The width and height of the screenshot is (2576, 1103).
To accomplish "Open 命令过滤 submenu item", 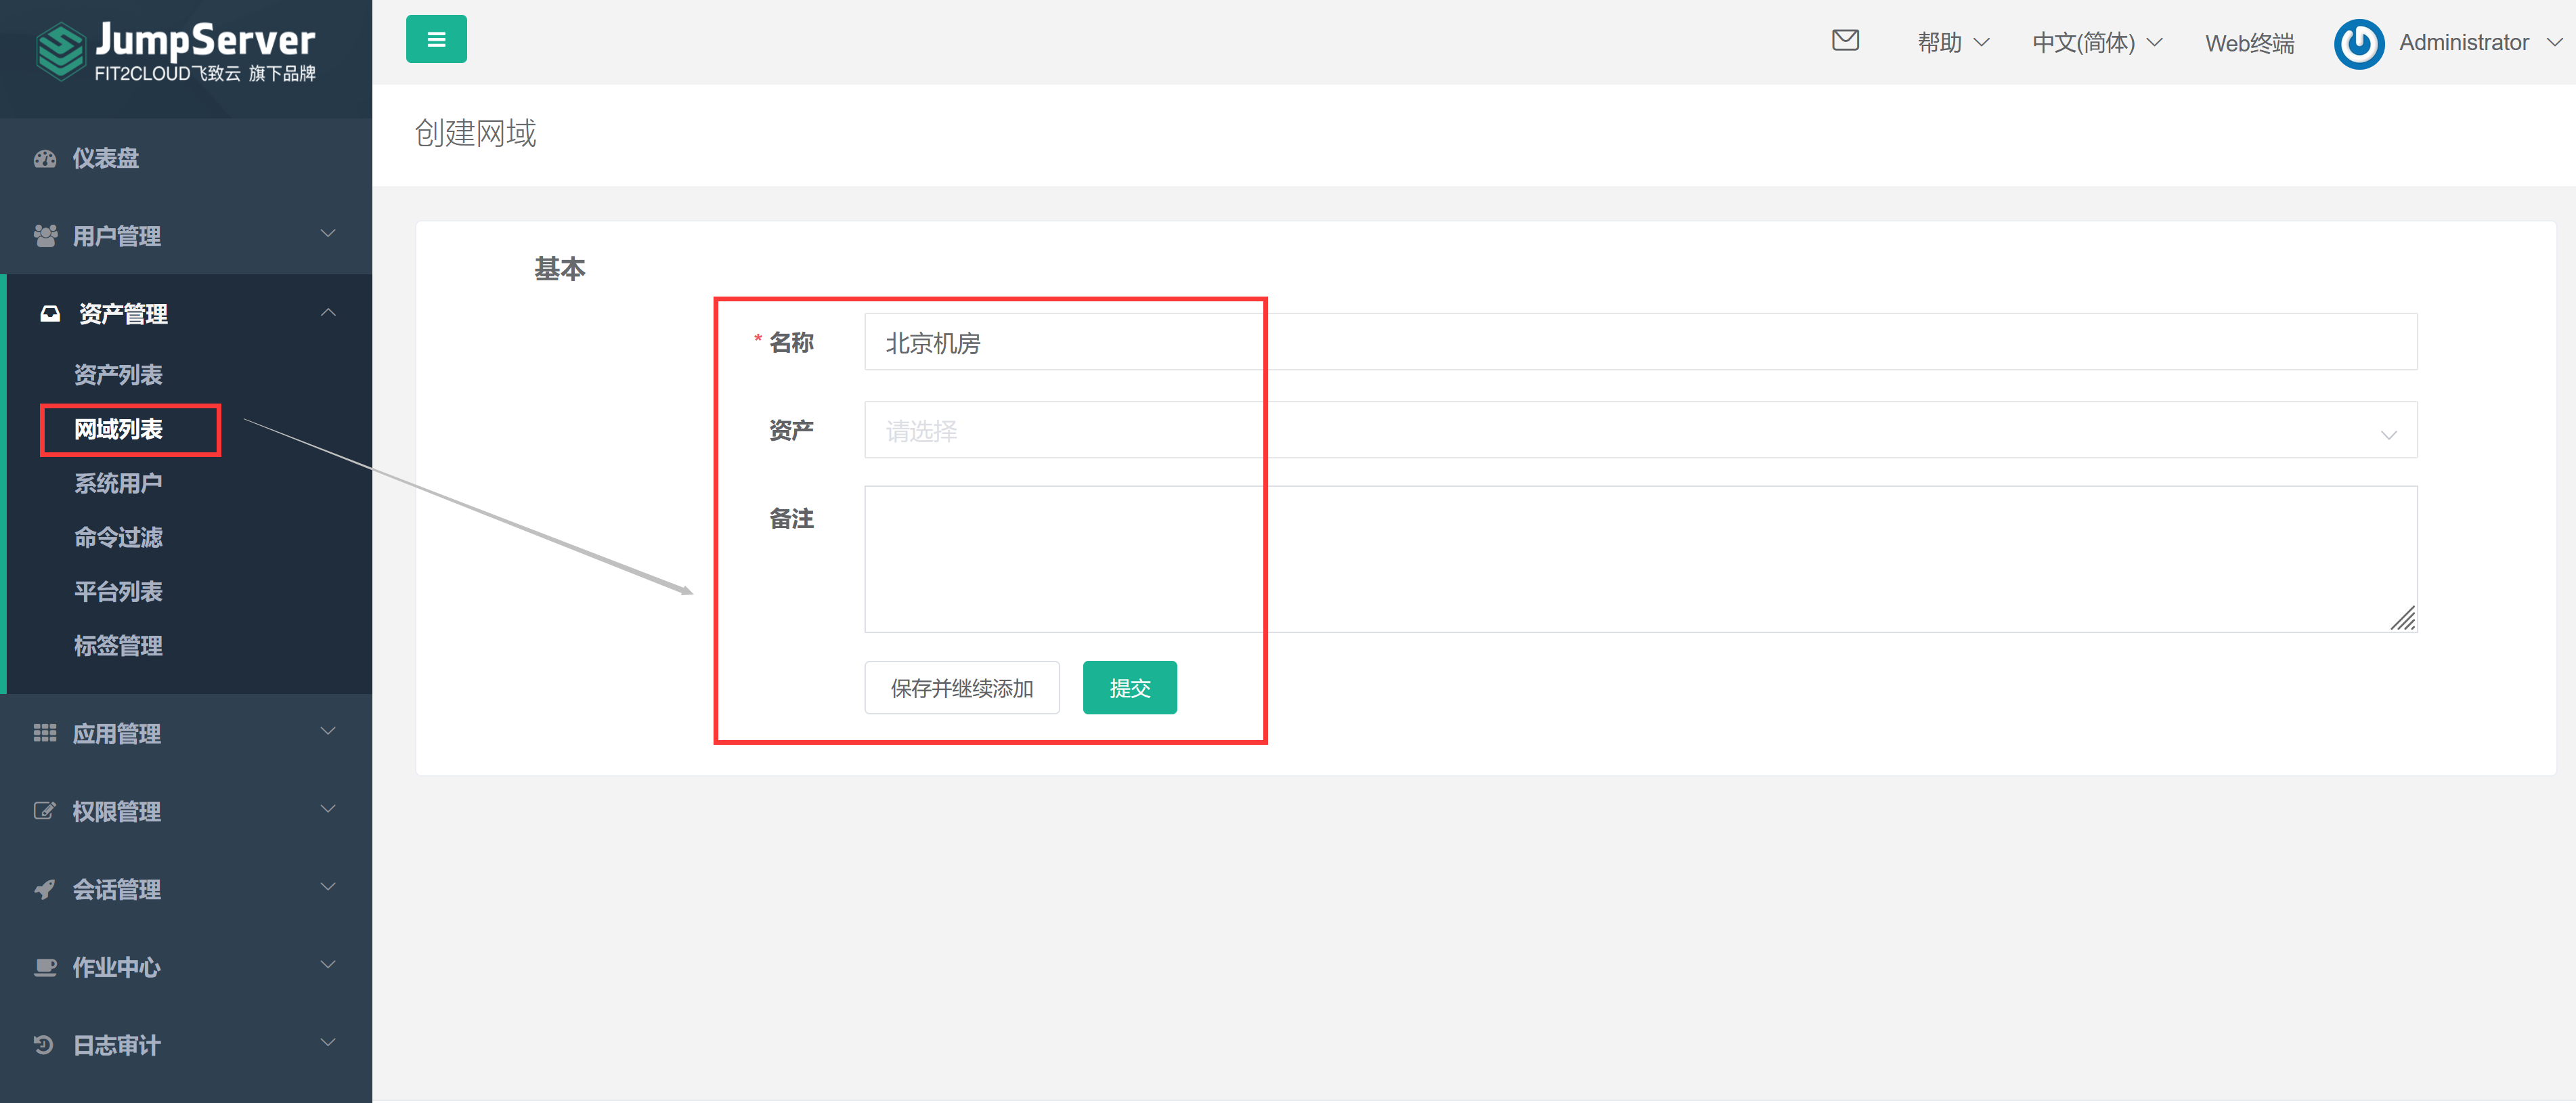I will pyautogui.click(x=118, y=537).
